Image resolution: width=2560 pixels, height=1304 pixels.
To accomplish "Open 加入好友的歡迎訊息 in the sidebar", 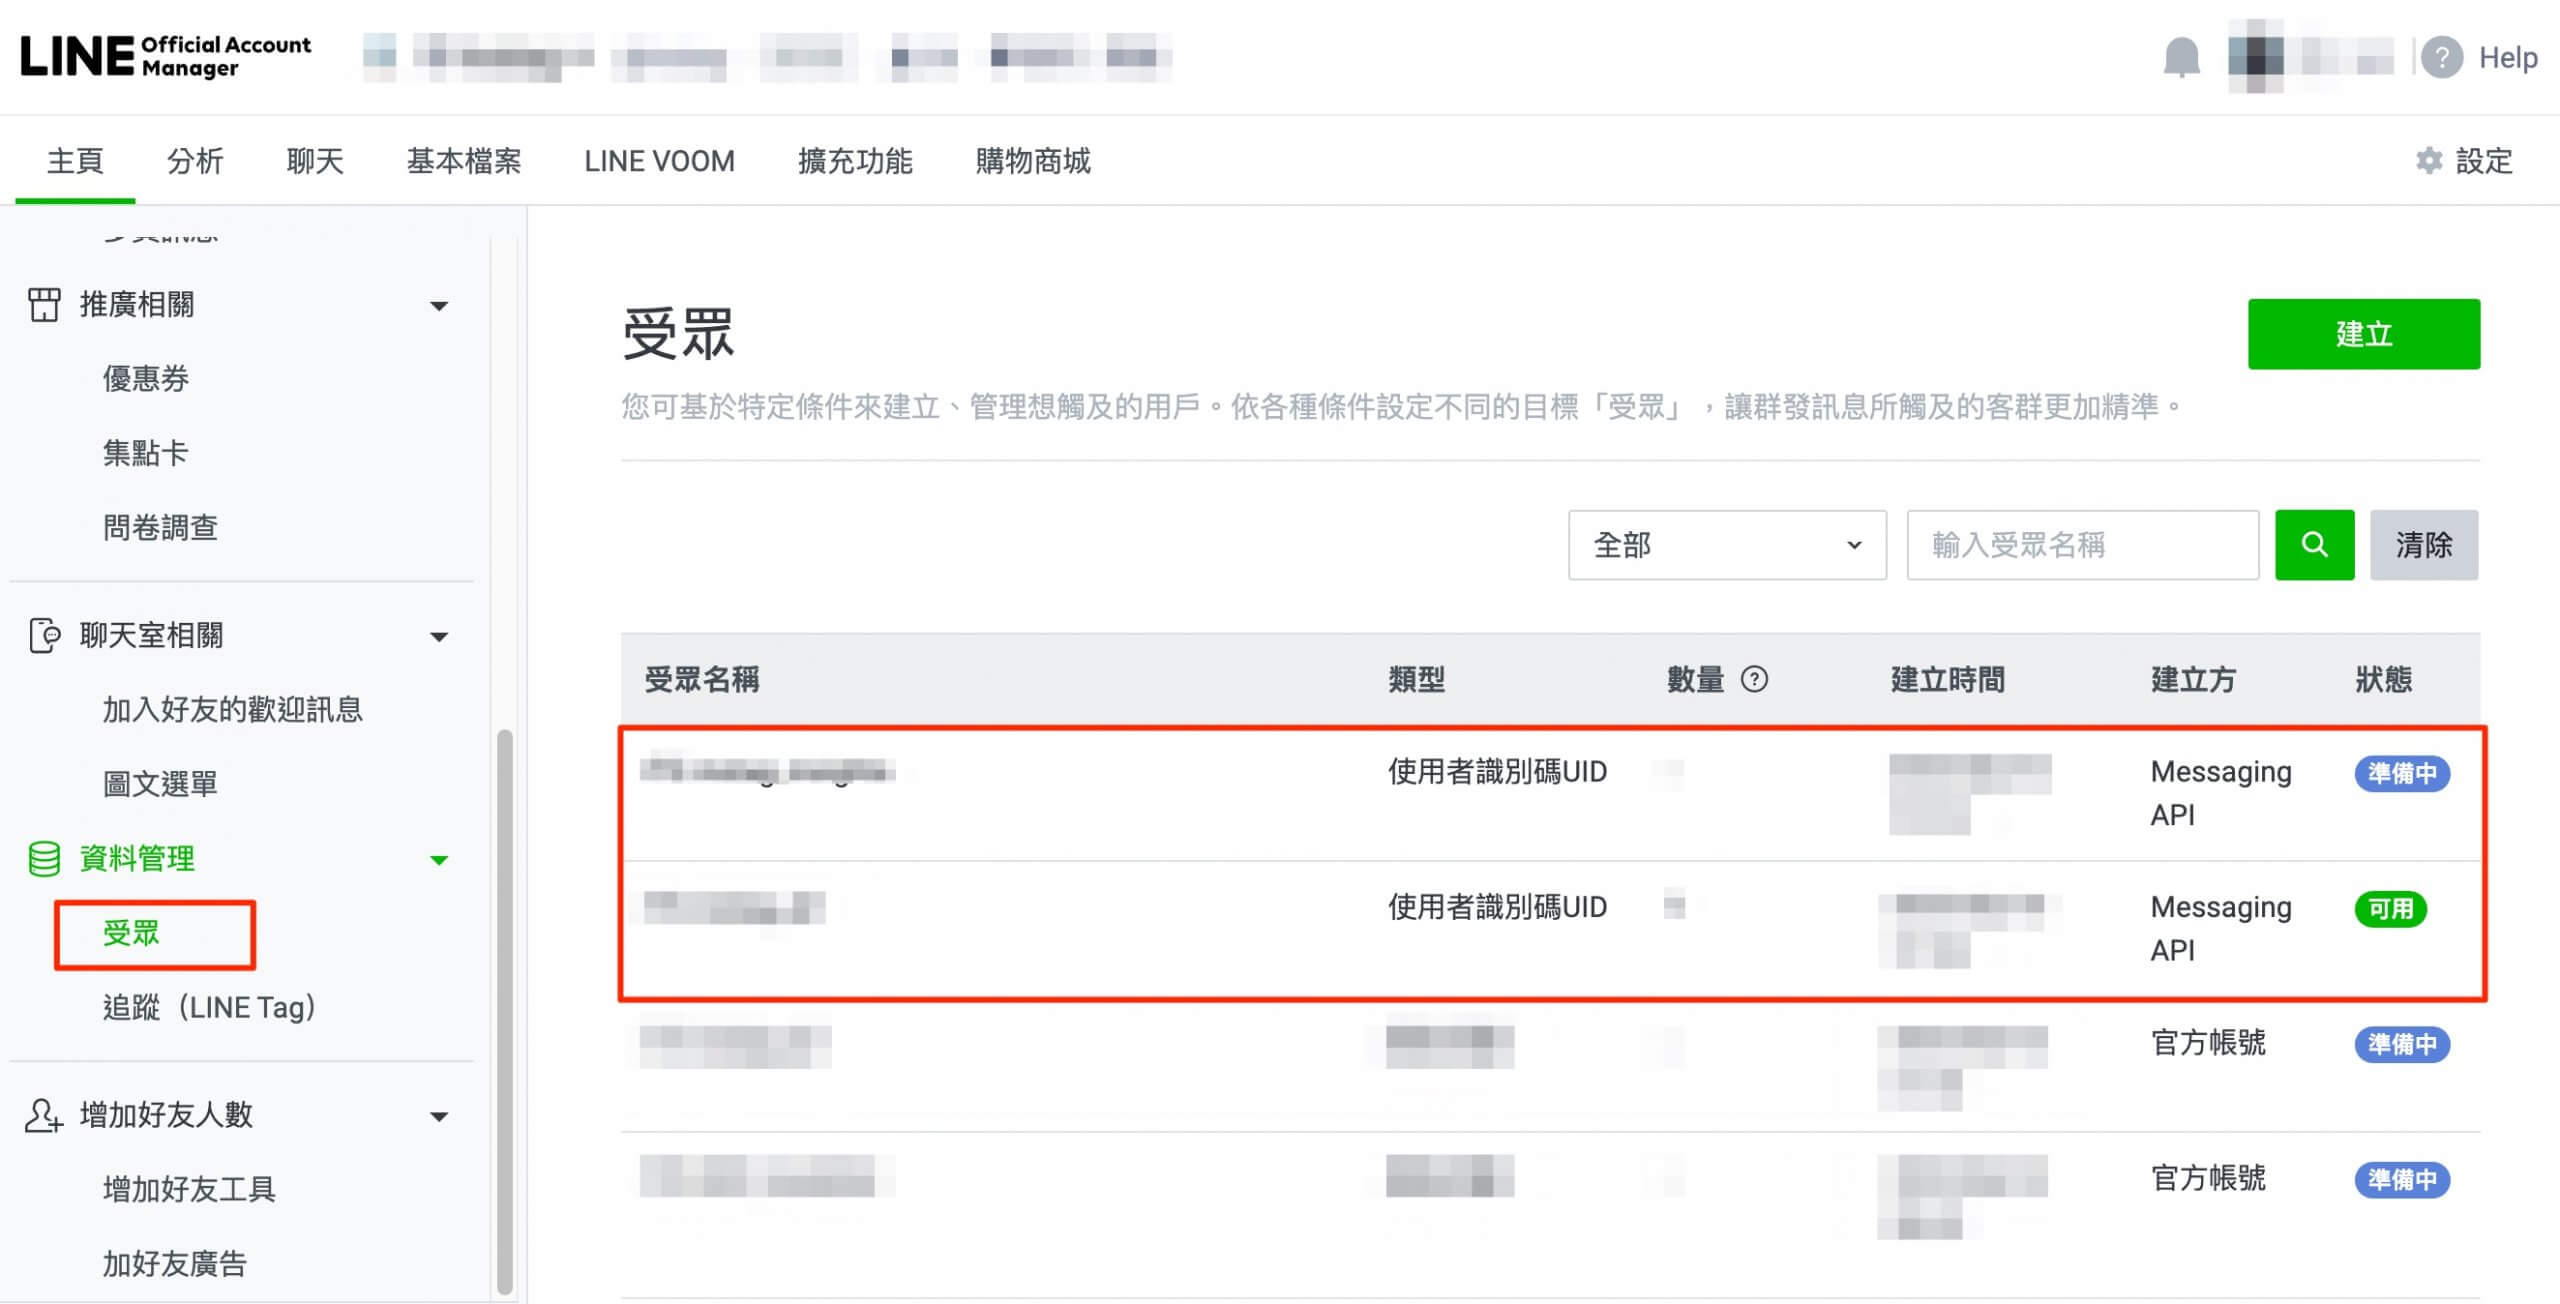I will click(232, 709).
